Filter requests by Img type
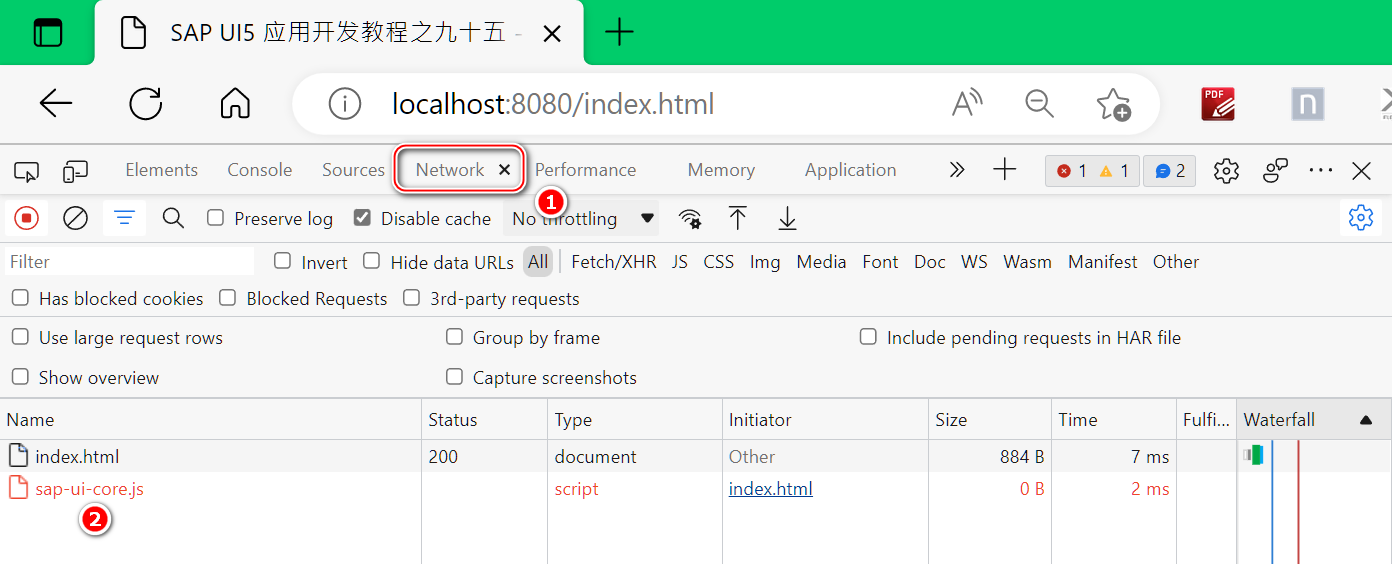The image size is (1392, 564). pos(765,262)
